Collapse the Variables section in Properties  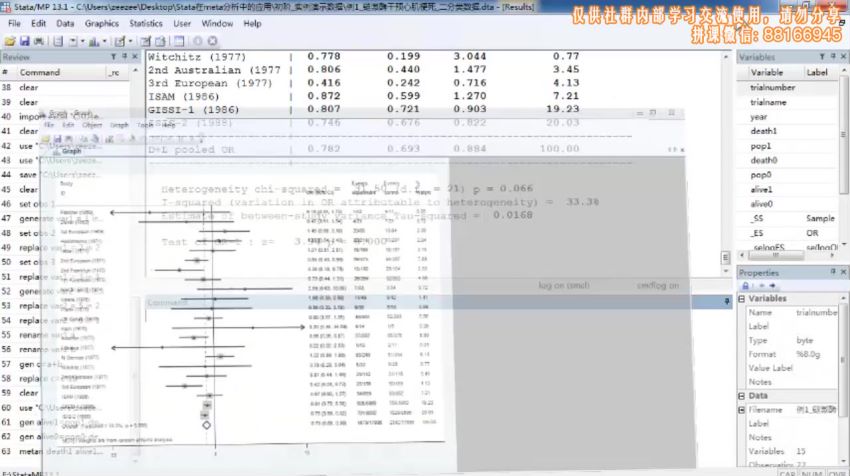[742, 299]
